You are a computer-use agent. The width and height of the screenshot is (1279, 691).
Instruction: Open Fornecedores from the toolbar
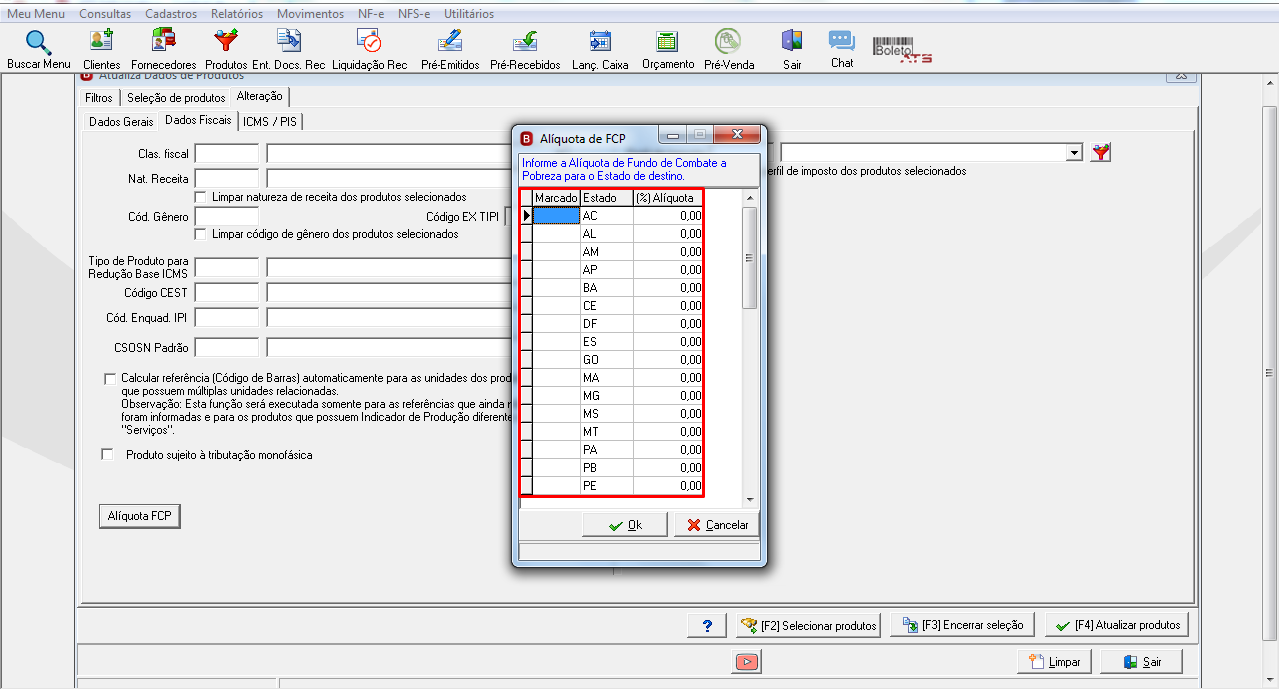click(163, 49)
